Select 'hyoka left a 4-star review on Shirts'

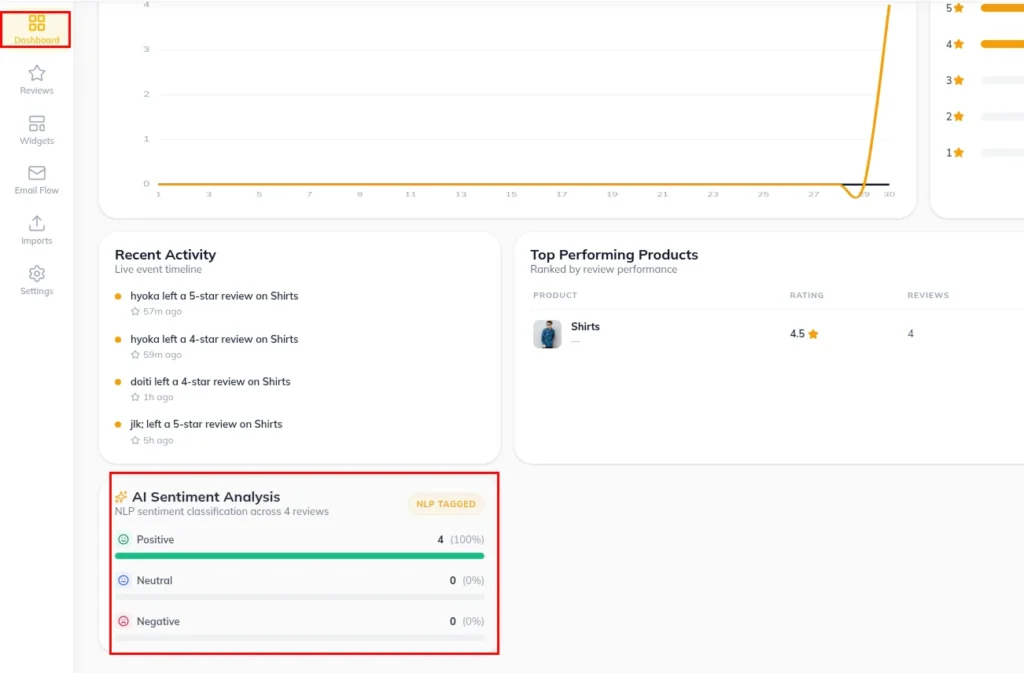tap(214, 339)
